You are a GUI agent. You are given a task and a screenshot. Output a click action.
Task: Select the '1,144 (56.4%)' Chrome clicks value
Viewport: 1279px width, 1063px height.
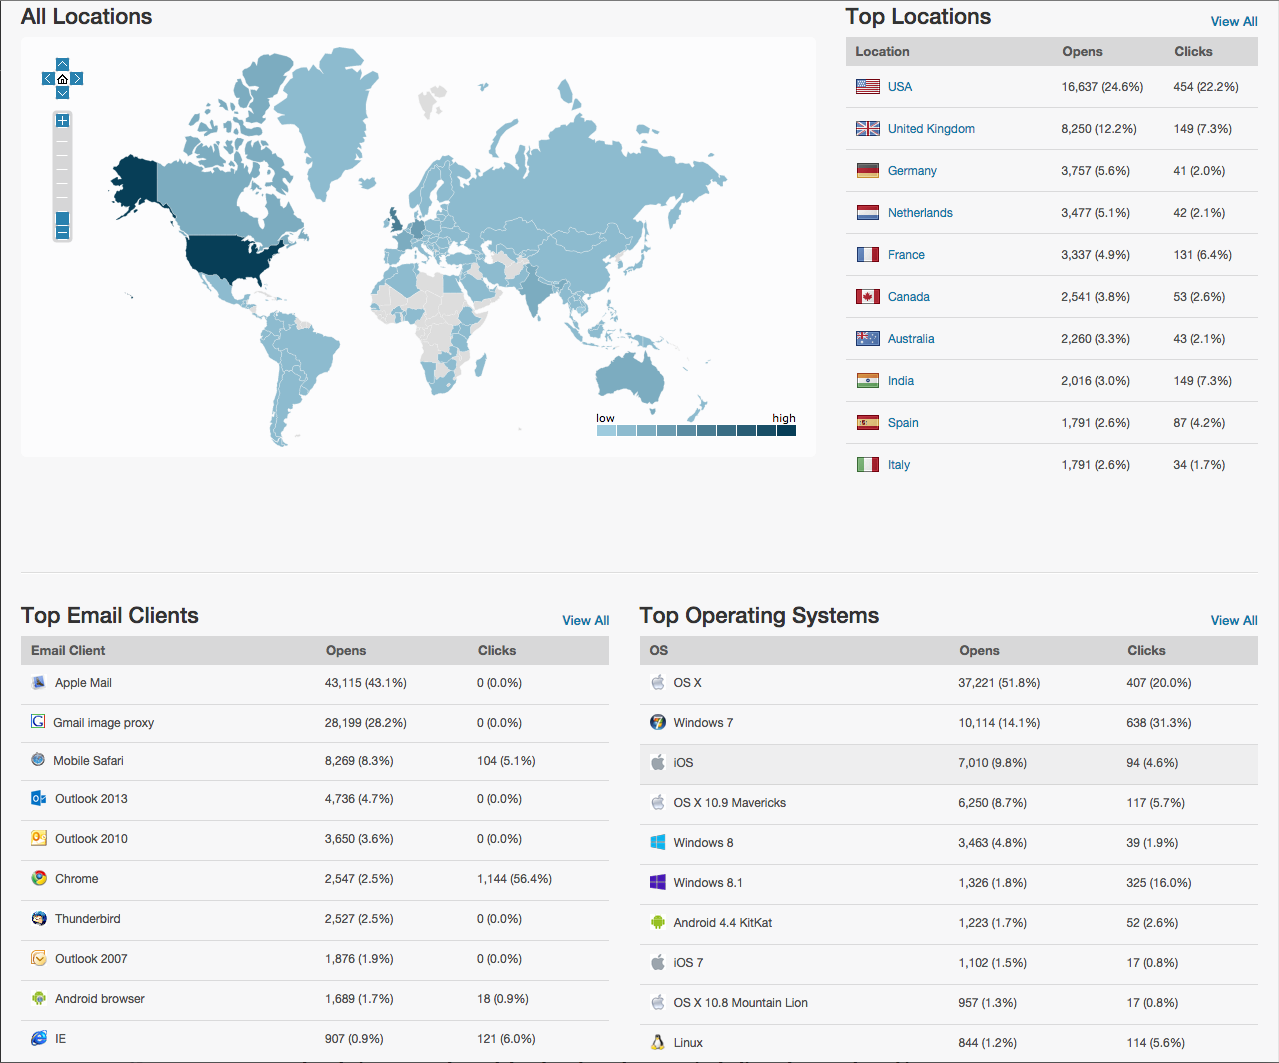[514, 879]
